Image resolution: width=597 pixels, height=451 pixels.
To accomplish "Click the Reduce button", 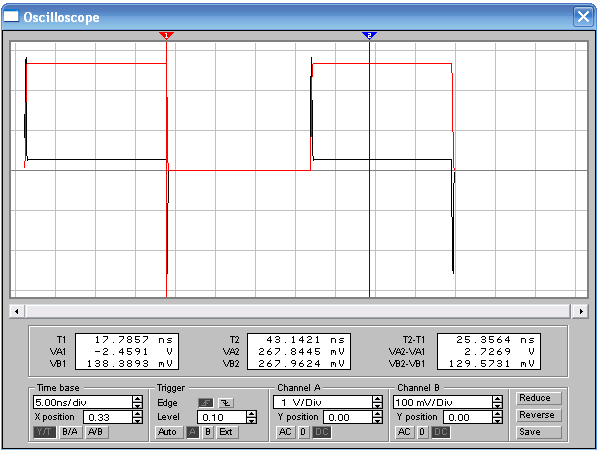I will (x=538, y=398).
